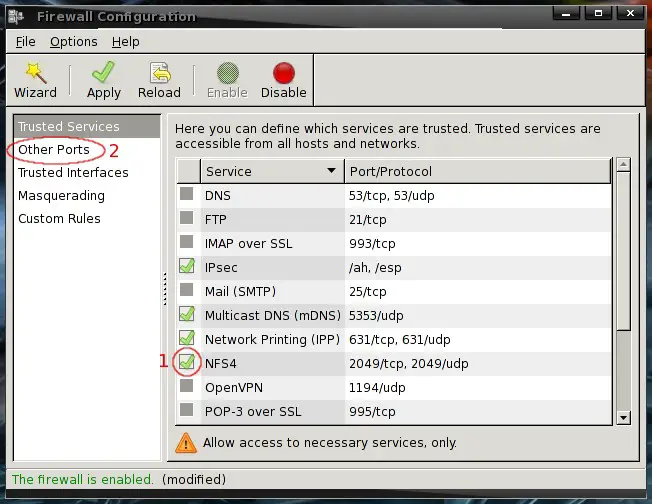The image size is (652, 504).
Task: Uncheck the NFS4 service checkbox
Action: coord(186,362)
